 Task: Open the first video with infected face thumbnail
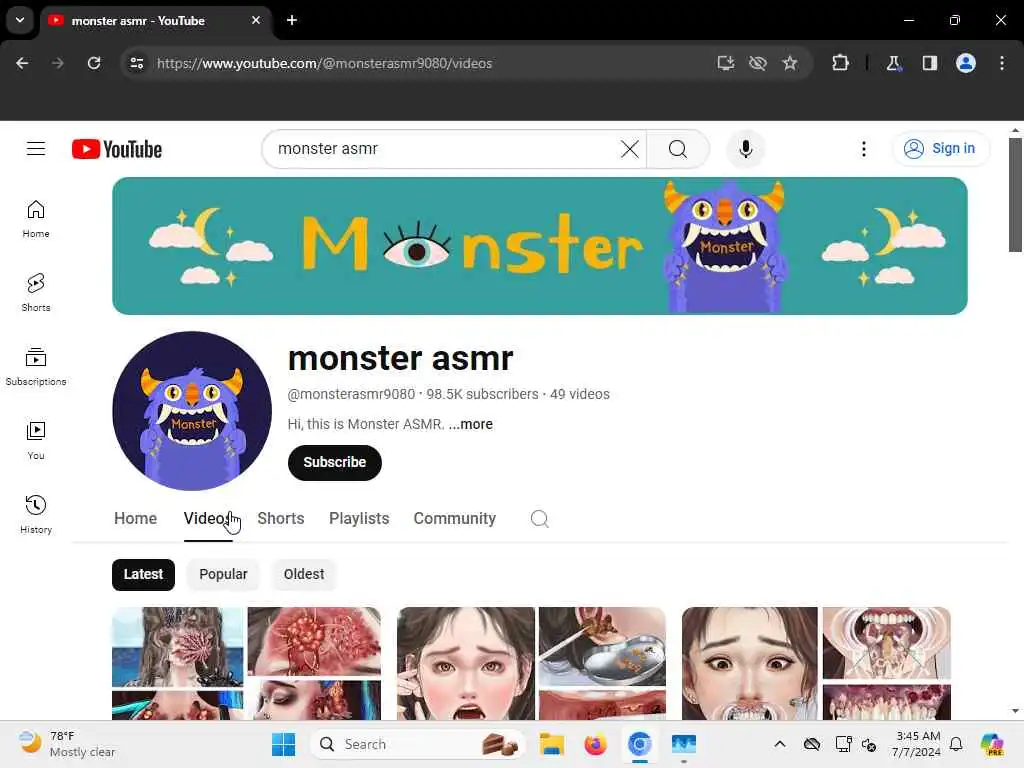[246, 664]
